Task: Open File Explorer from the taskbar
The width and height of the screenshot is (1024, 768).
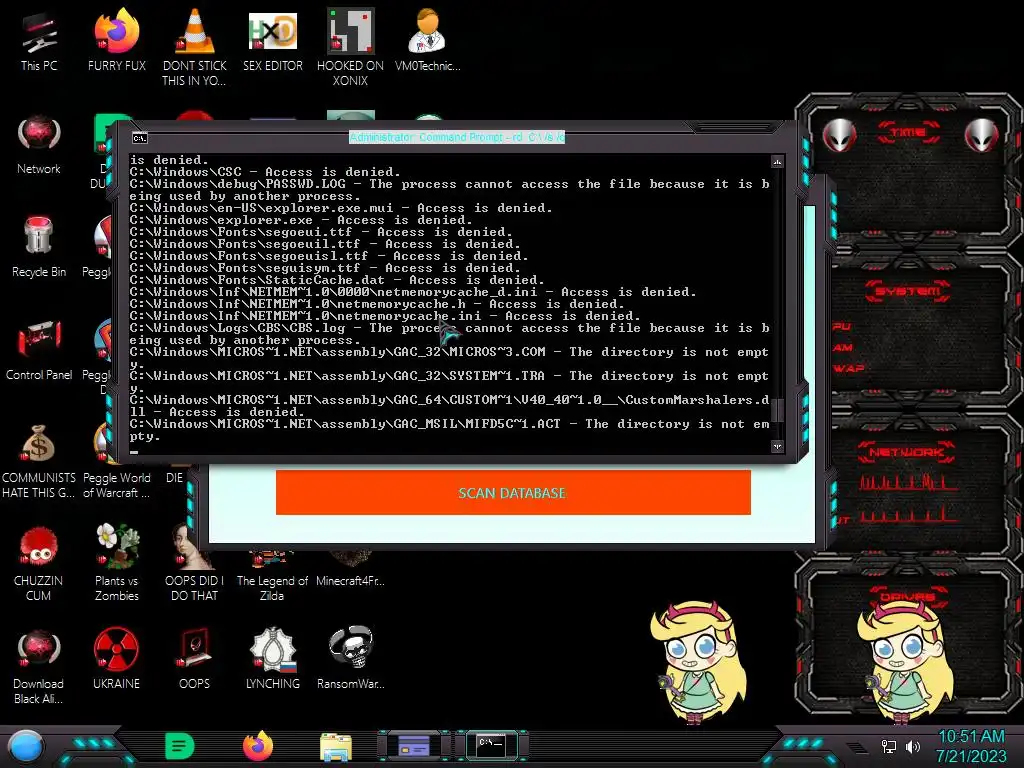Action: coord(336,746)
